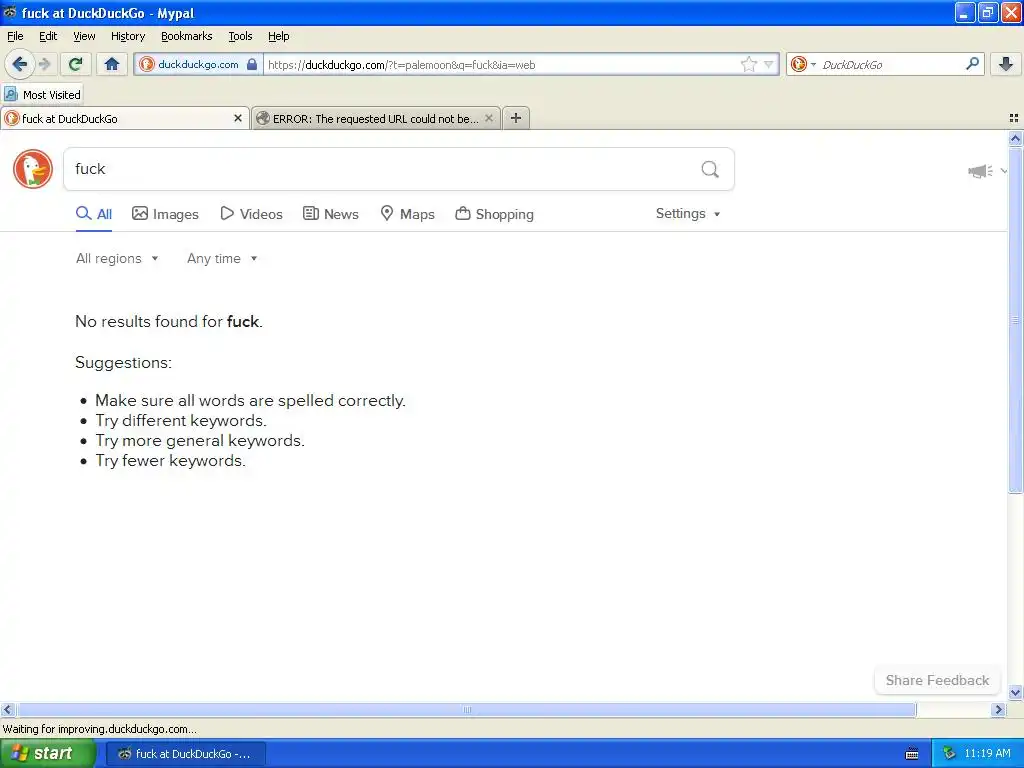Switch to Videos results
Screen dimensions: 1024x768
(x=251, y=214)
